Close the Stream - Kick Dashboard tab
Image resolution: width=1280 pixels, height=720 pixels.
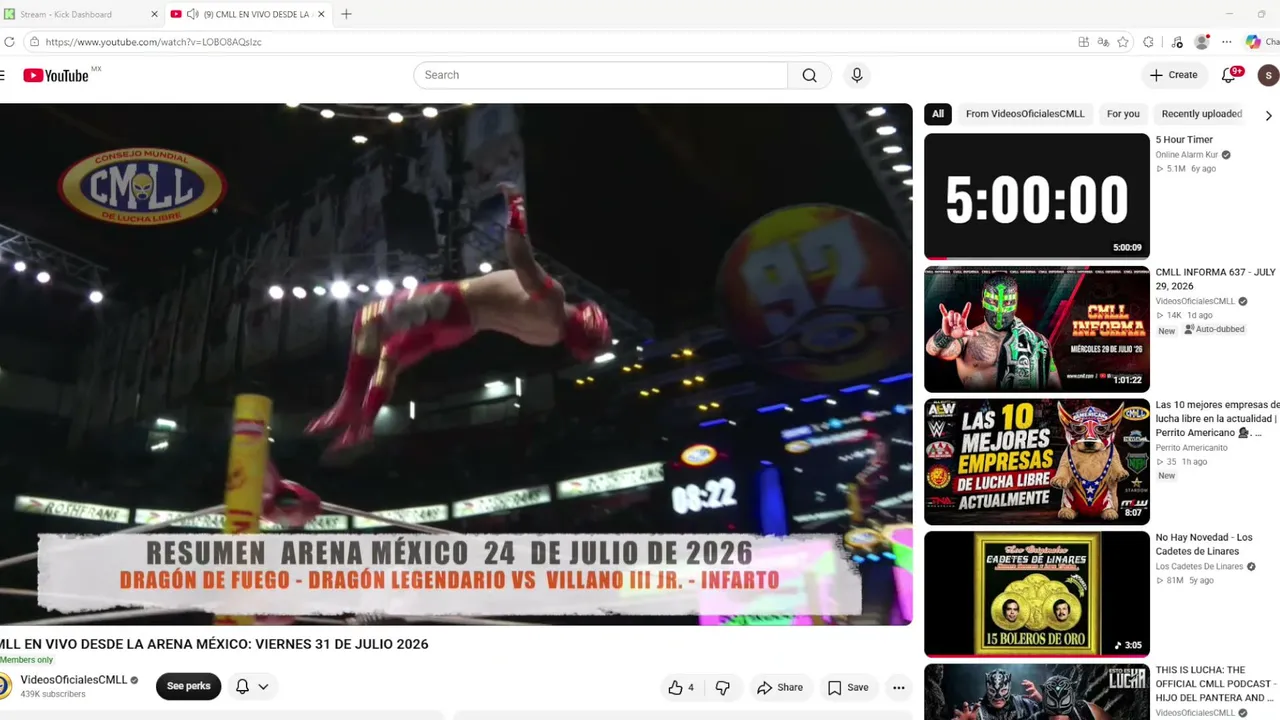coord(154,14)
